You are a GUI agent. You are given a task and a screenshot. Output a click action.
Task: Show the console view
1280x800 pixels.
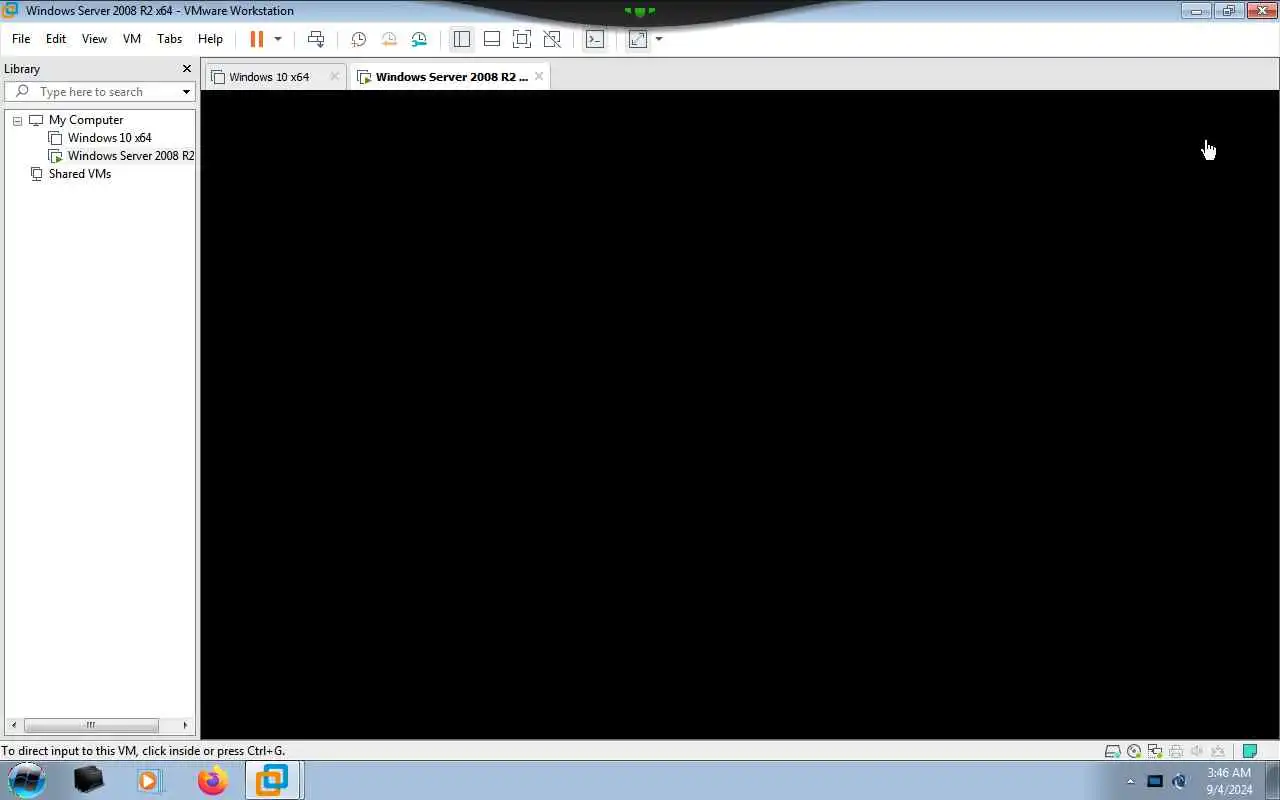pyautogui.click(x=595, y=39)
